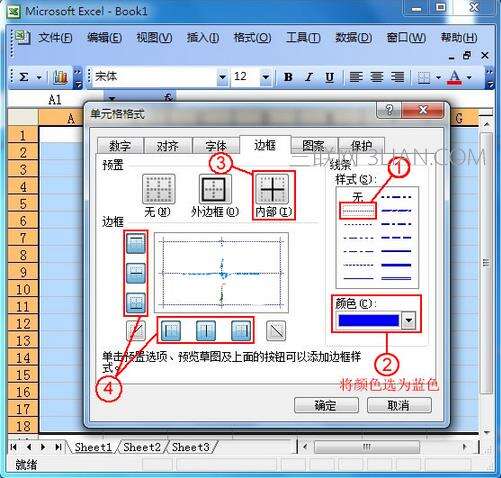Switch to the 保护 tab
The height and width of the screenshot is (478, 501).
click(361, 146)
